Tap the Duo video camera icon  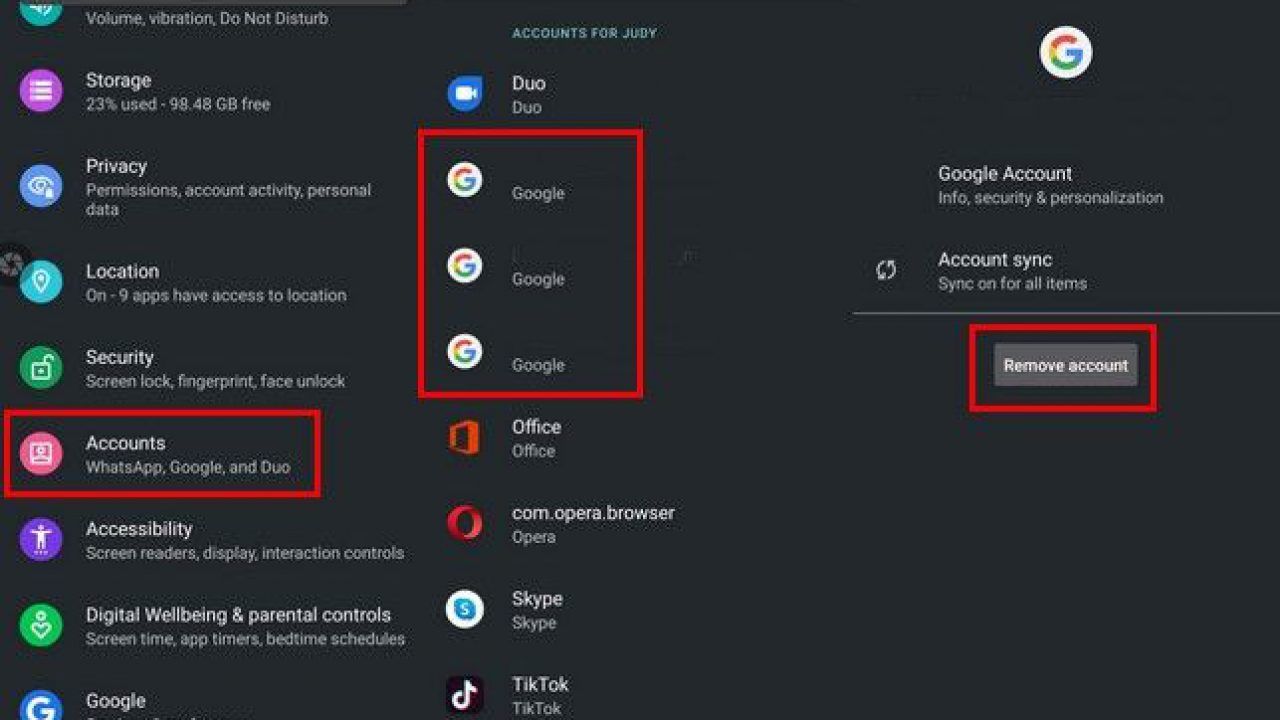(464, 94)
